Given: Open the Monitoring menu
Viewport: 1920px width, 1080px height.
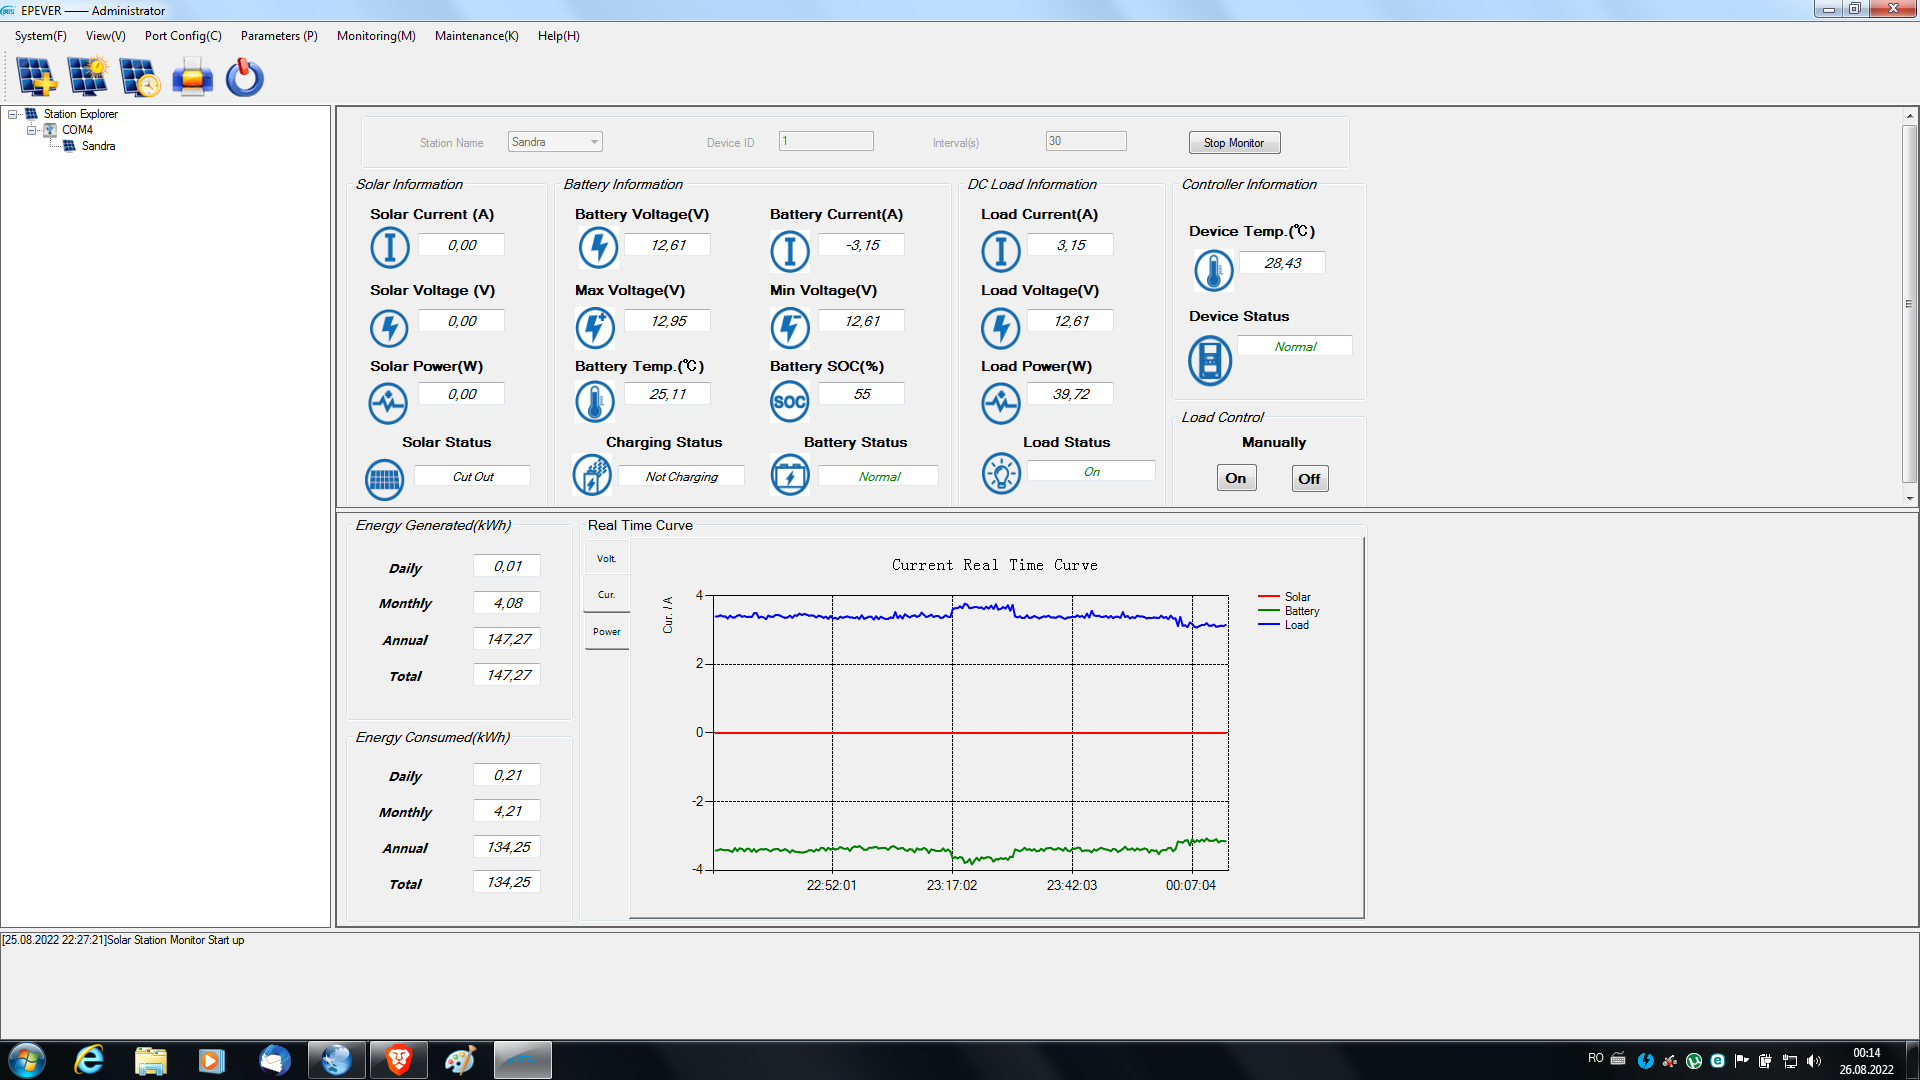Looking at the screenshot, I should click(x=376, y=36).
